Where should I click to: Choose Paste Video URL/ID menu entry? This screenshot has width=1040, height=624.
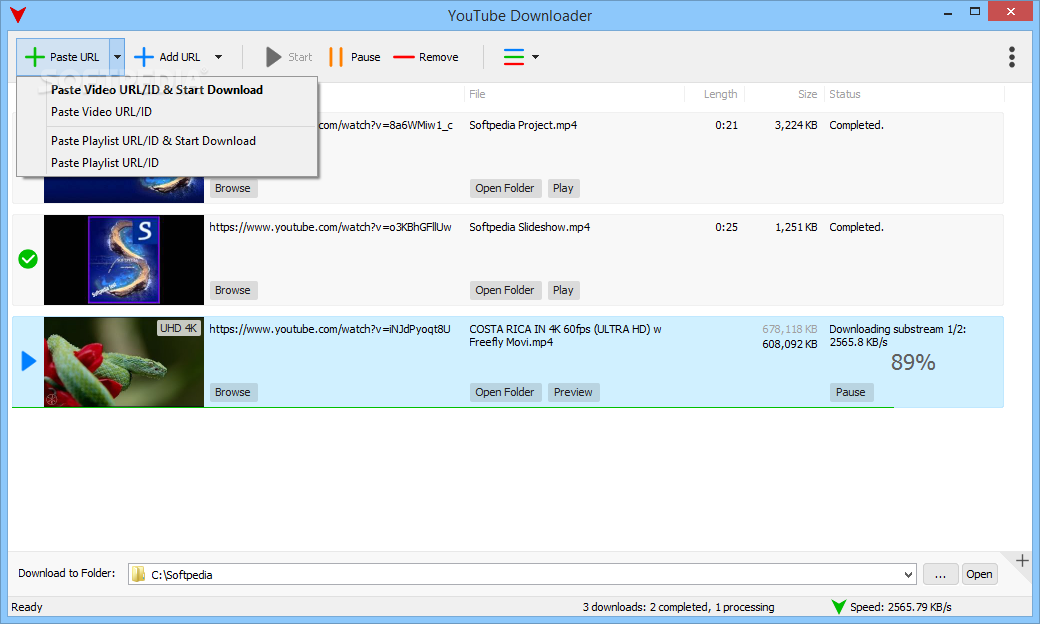[101, 111]
